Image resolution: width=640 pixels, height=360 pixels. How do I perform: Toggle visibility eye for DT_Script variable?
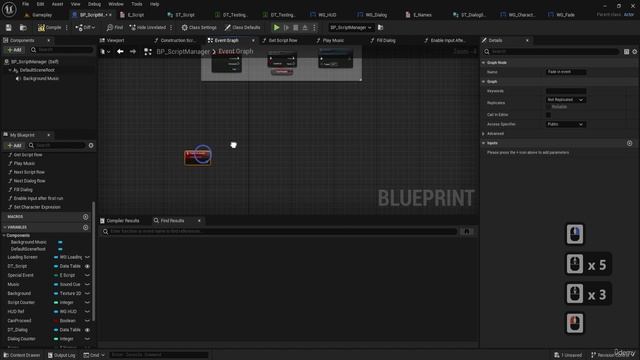coord(87,266)
